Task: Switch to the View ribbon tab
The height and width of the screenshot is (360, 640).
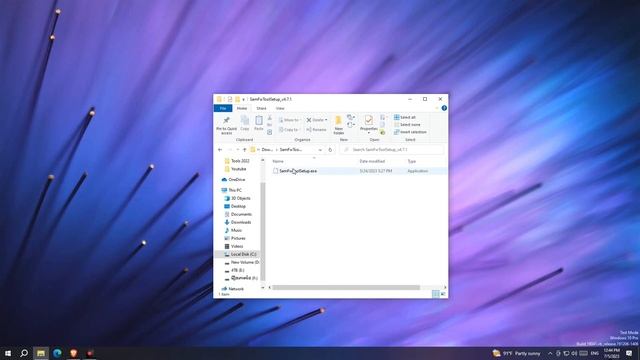Action: (x=280, y=108)
